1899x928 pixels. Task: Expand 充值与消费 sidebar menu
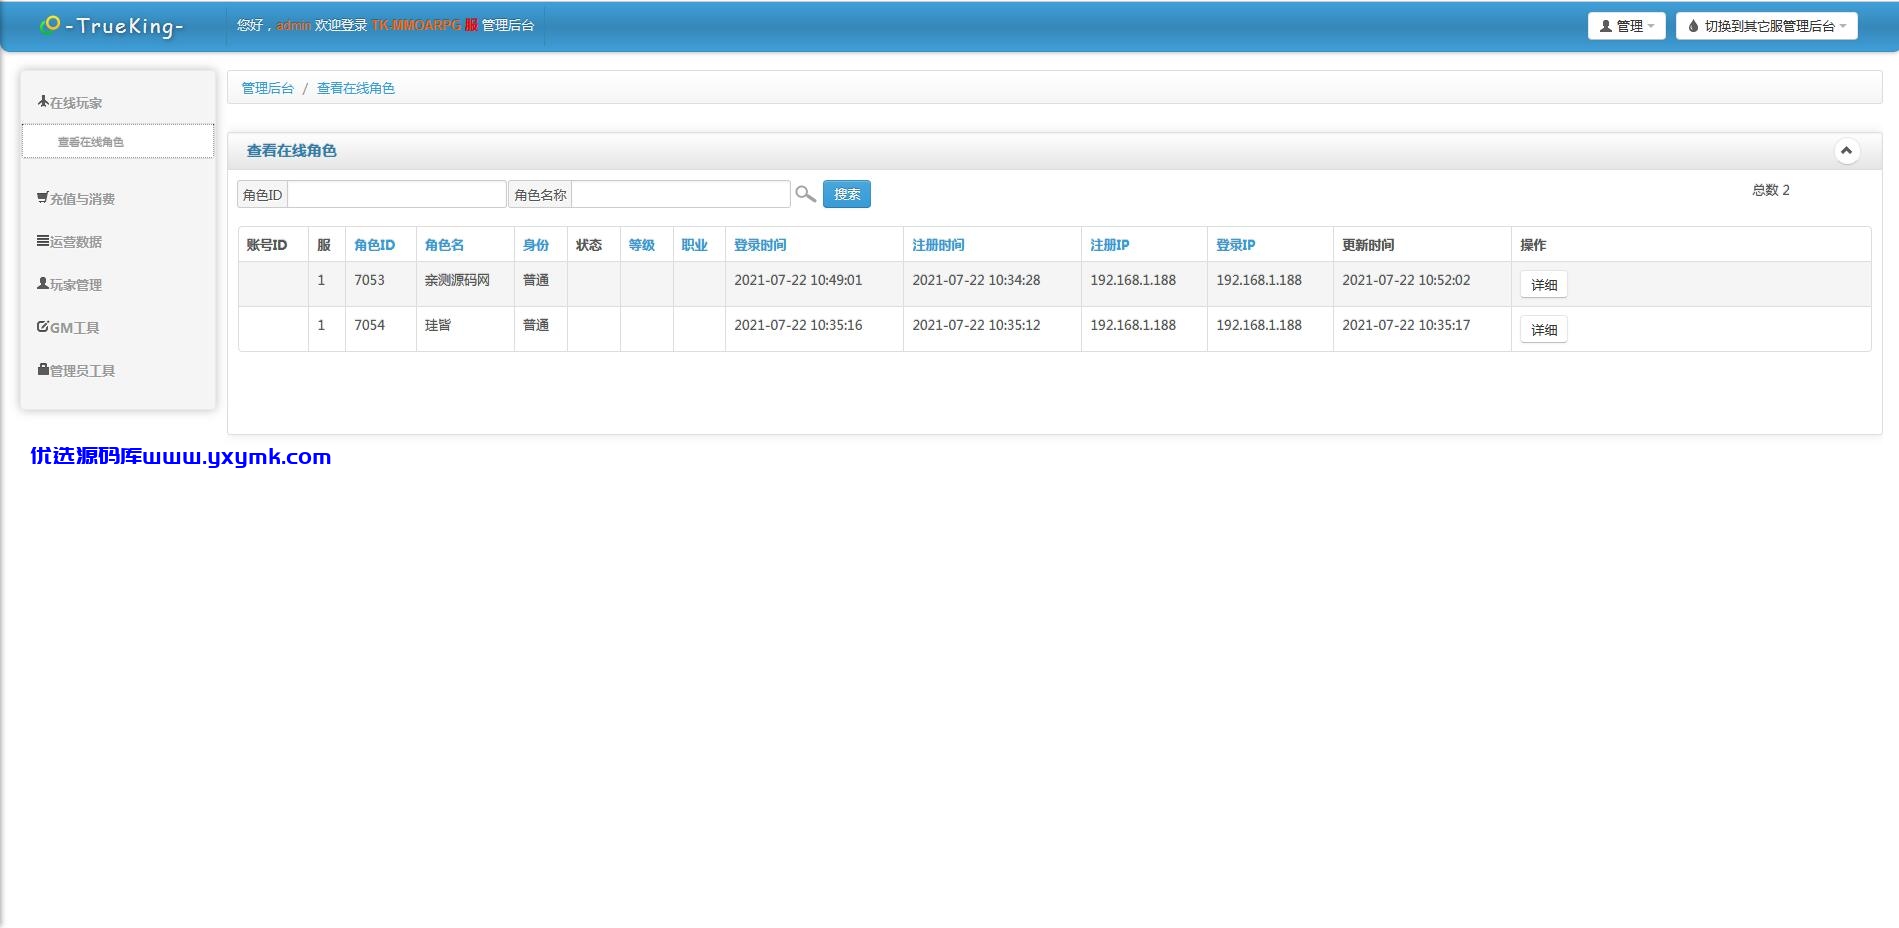tap(76, 199)
